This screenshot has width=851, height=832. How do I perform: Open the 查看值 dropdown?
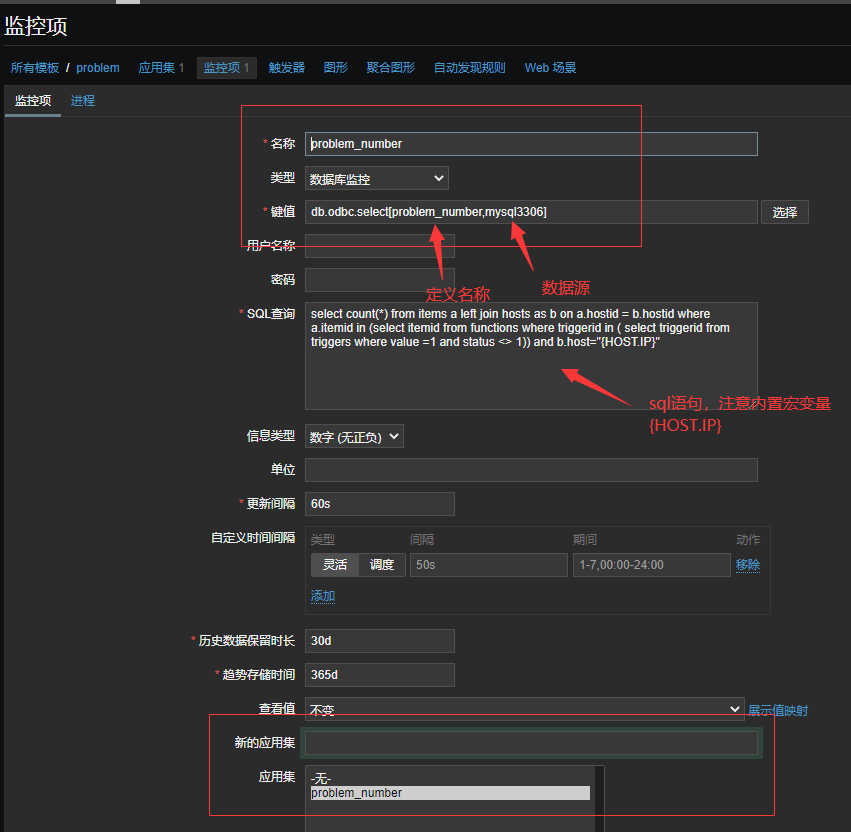coord(525,709)
